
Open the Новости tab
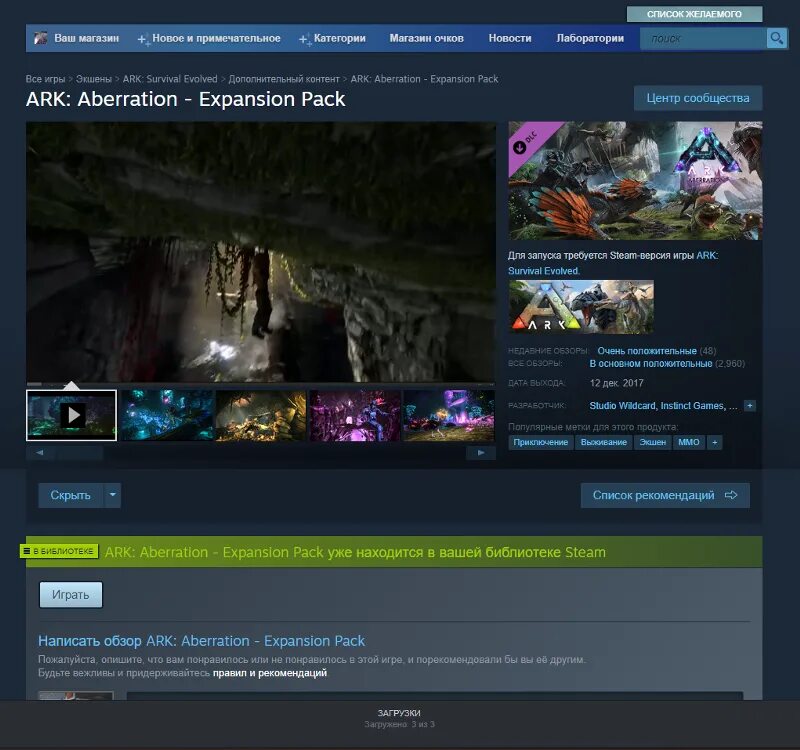(x=510, y=38)
